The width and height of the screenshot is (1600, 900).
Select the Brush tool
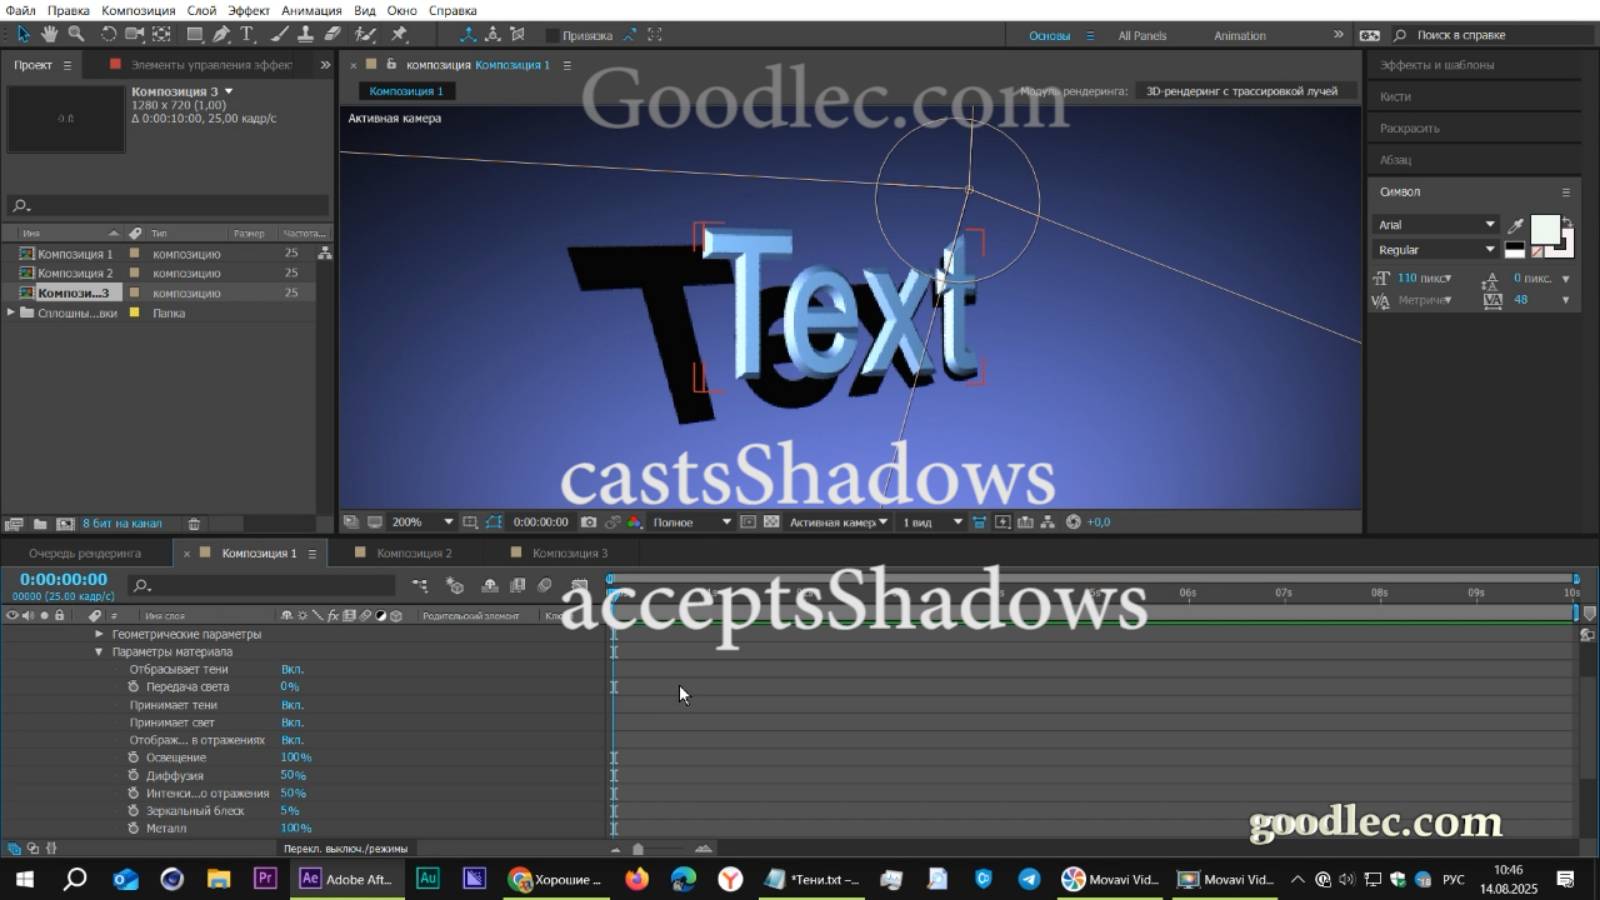tap(278, 34)
